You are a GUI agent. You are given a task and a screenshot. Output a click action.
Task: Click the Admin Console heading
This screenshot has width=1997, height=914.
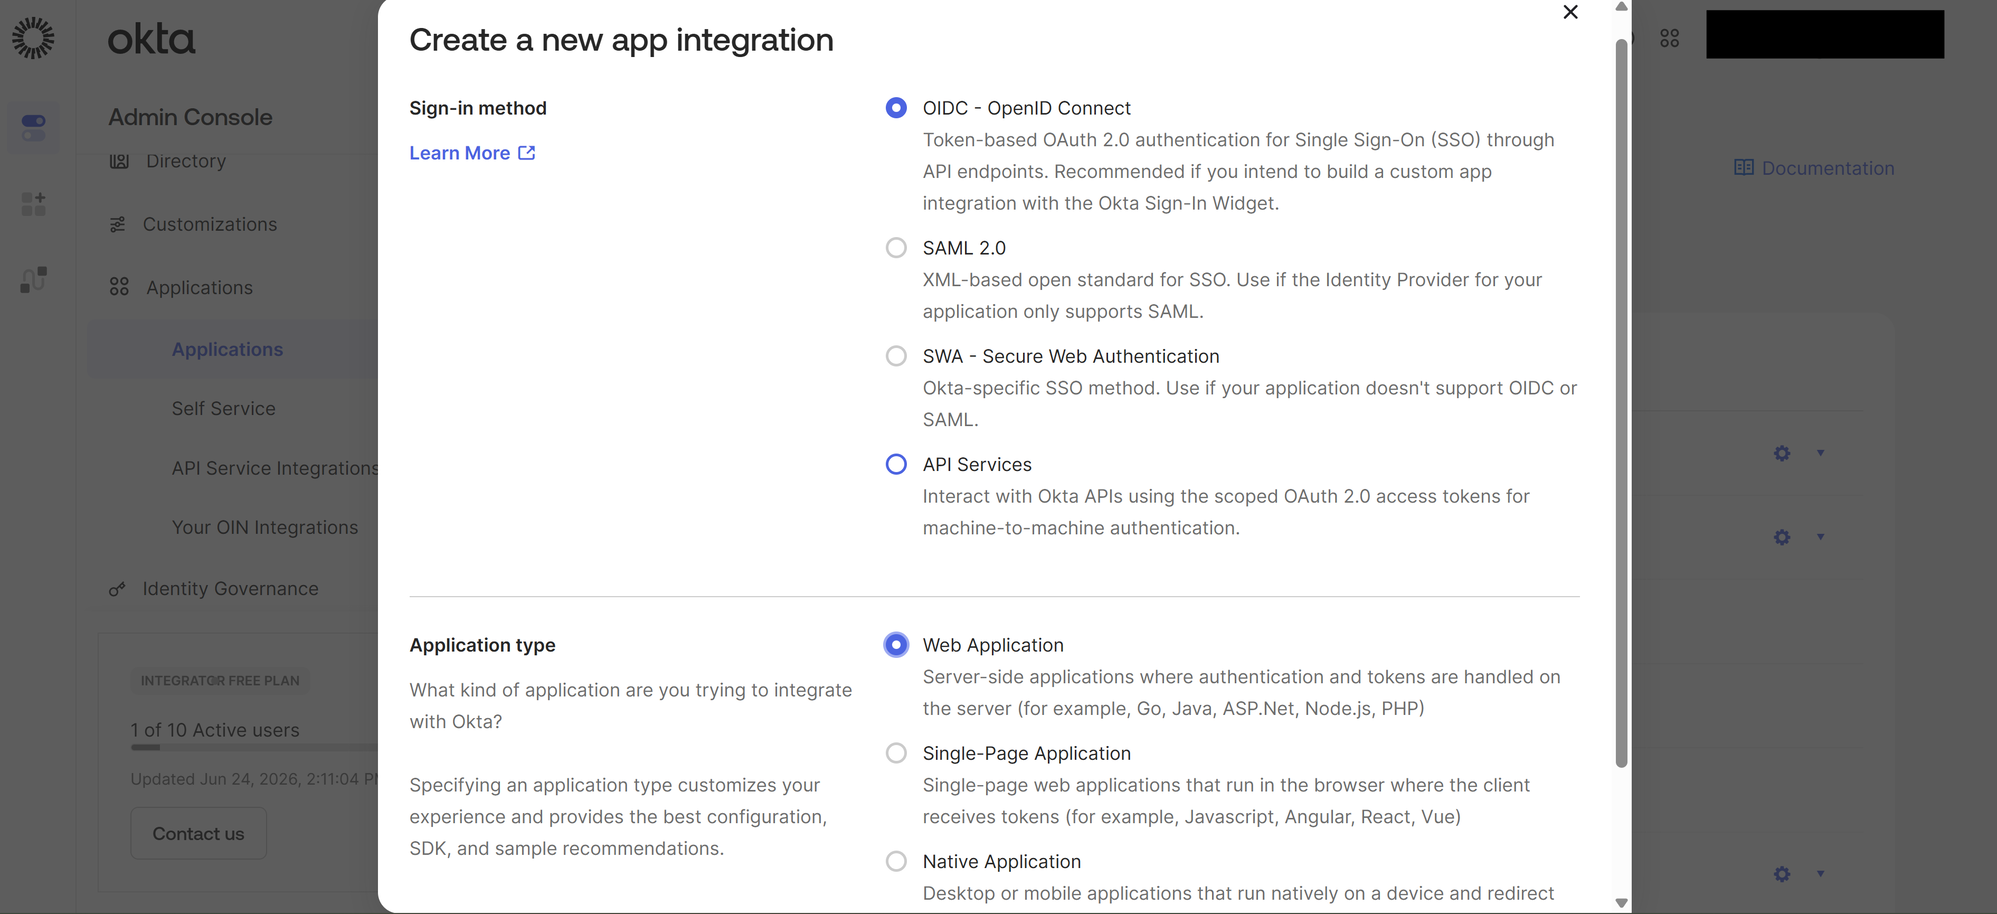click(190, 117)
